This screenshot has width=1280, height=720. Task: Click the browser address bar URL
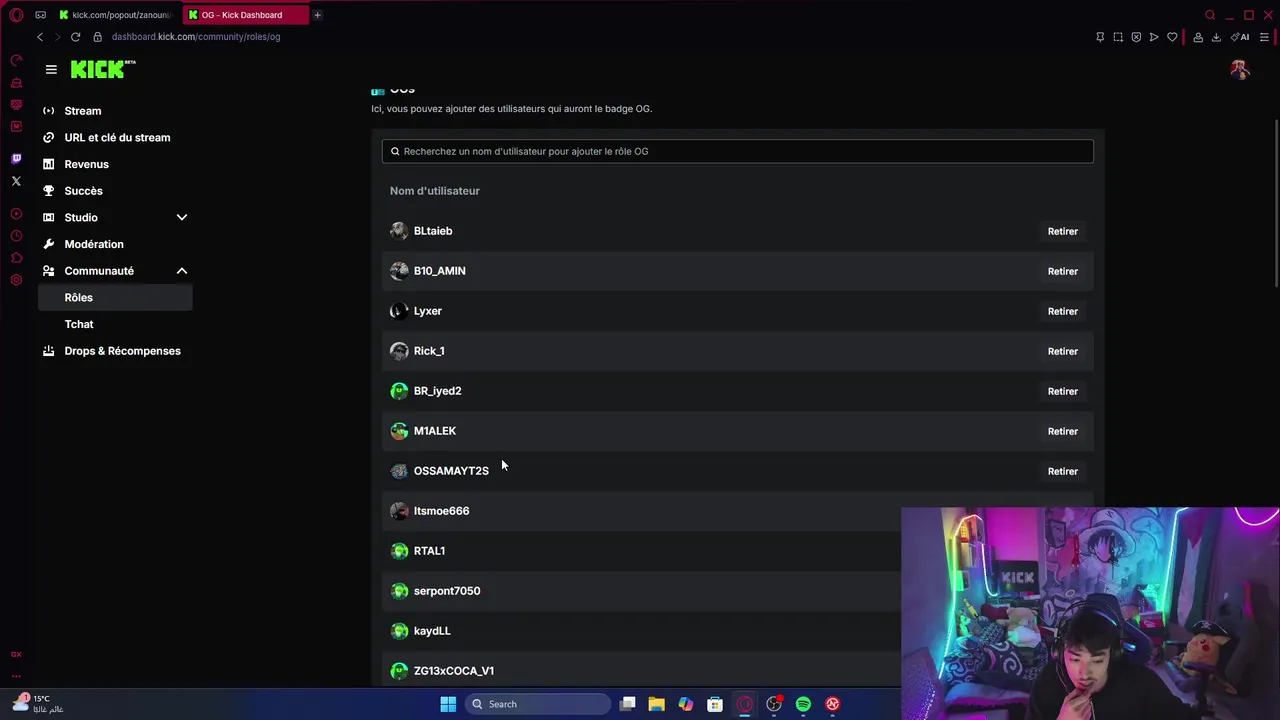coord(196,37)
